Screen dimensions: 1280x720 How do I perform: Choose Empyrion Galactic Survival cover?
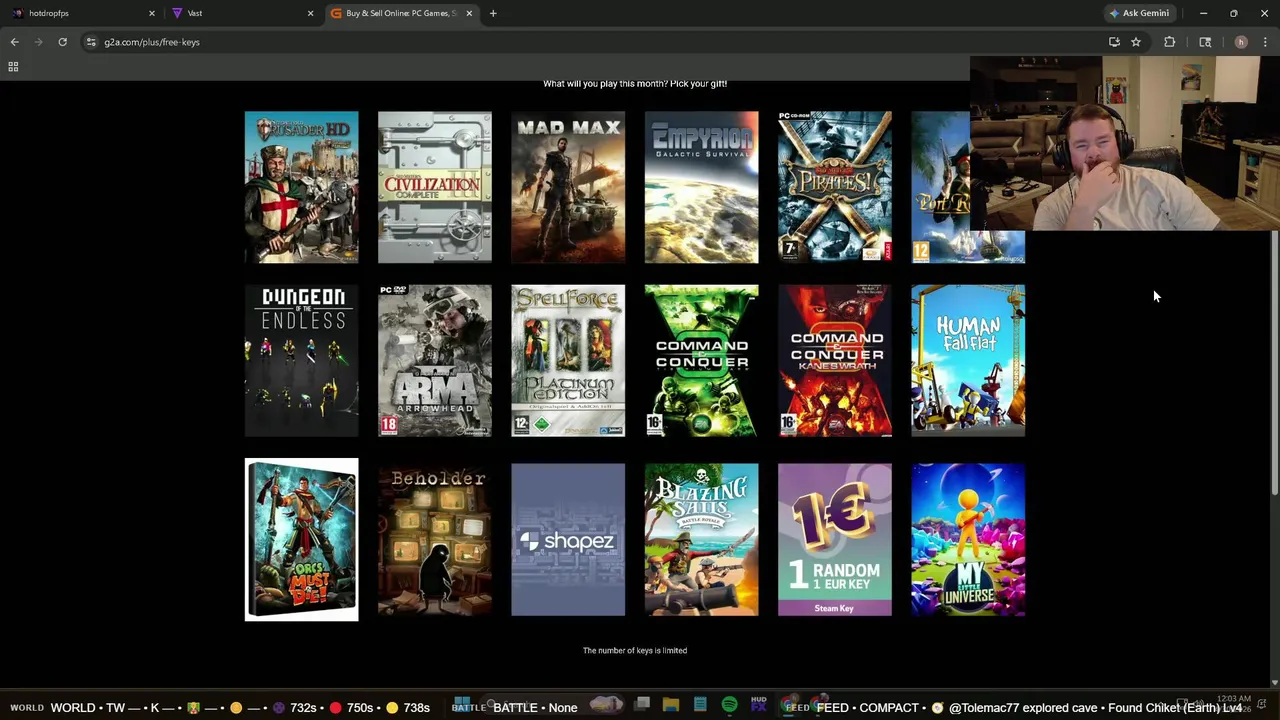point(701,187)
